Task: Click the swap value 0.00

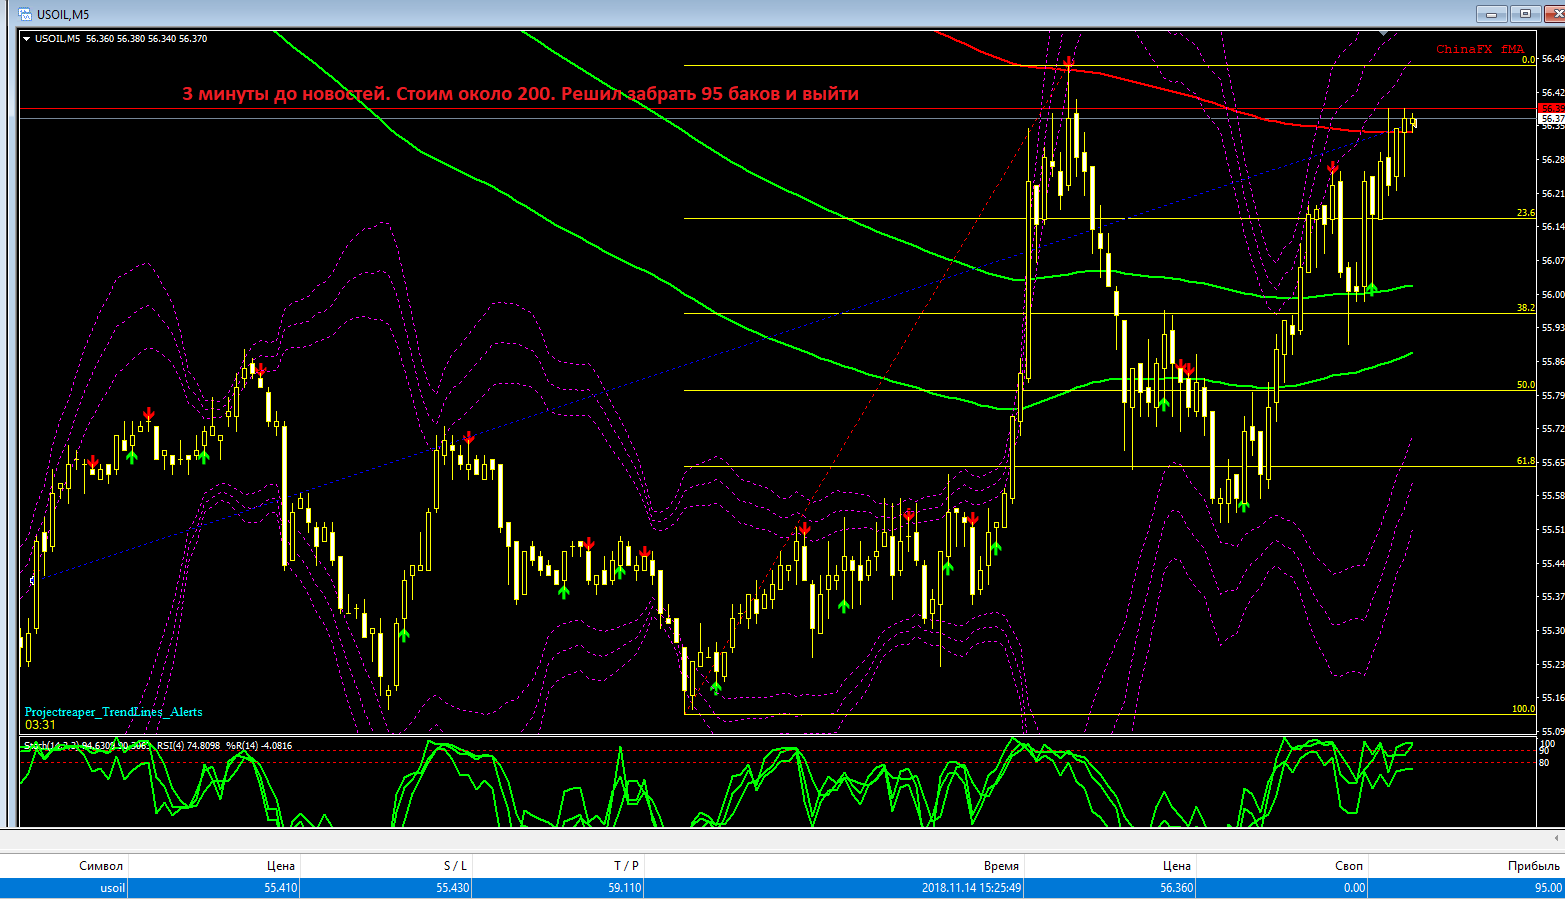Action: pos(1355,888)
